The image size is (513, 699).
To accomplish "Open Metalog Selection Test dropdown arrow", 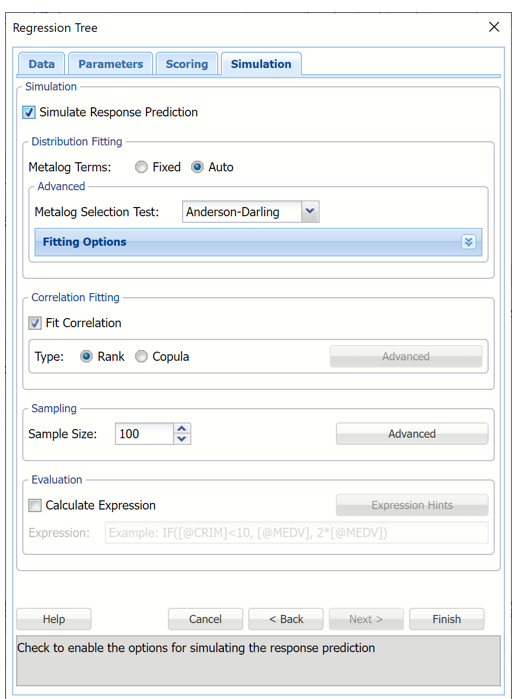I will (x=310, y=211).
